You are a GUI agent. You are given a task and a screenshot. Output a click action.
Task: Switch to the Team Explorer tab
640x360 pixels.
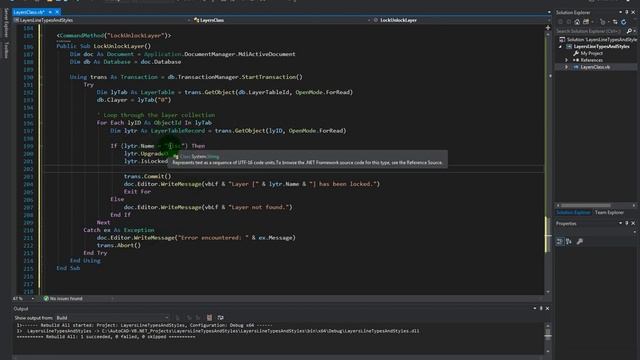[609, 213]
